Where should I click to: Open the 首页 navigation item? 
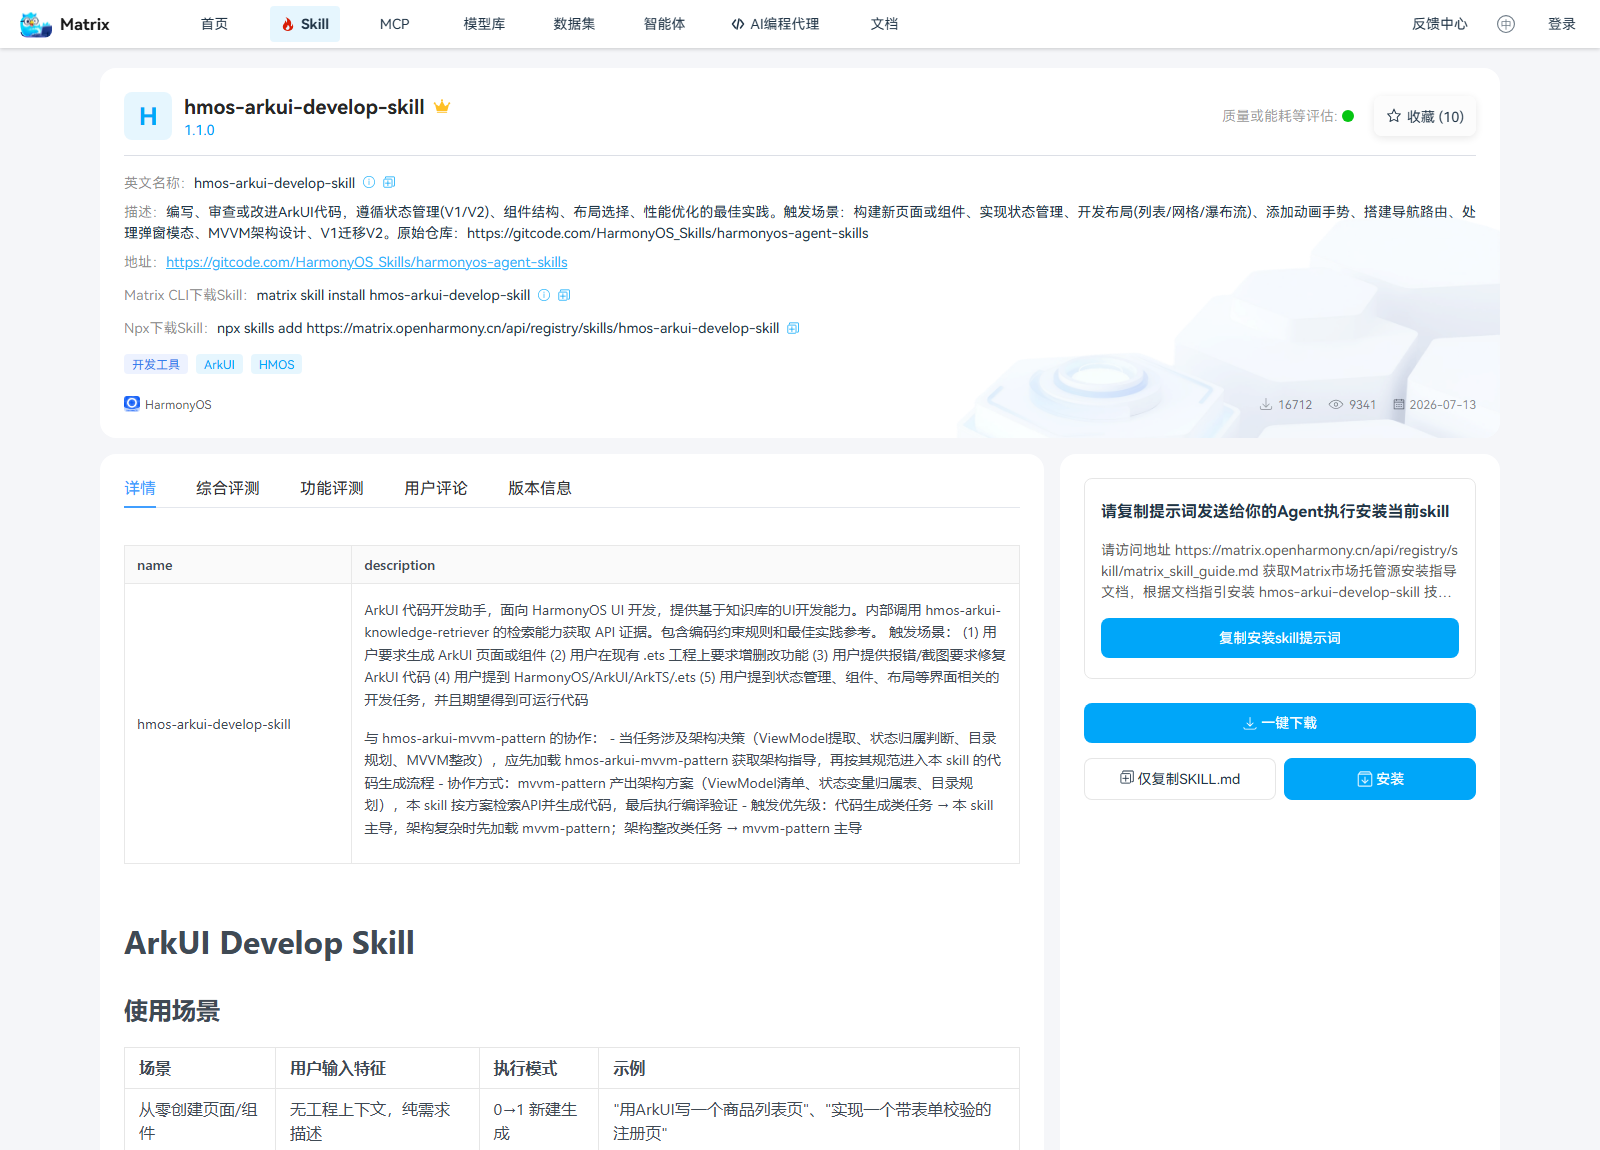tap(214, 24)
